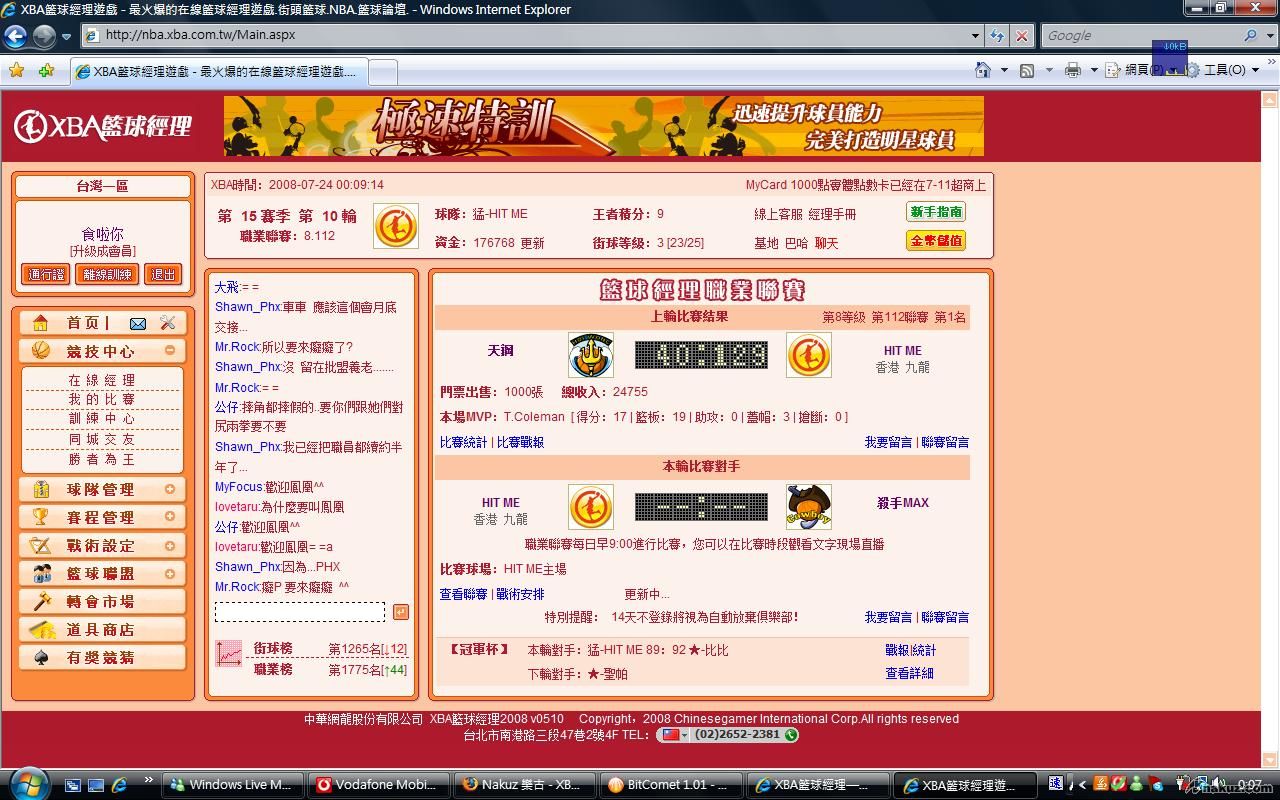Viewport: 1280px width, 800px height.
Task: Click the 升级成會員 upgrade link
Action: (x=102, y=251)
